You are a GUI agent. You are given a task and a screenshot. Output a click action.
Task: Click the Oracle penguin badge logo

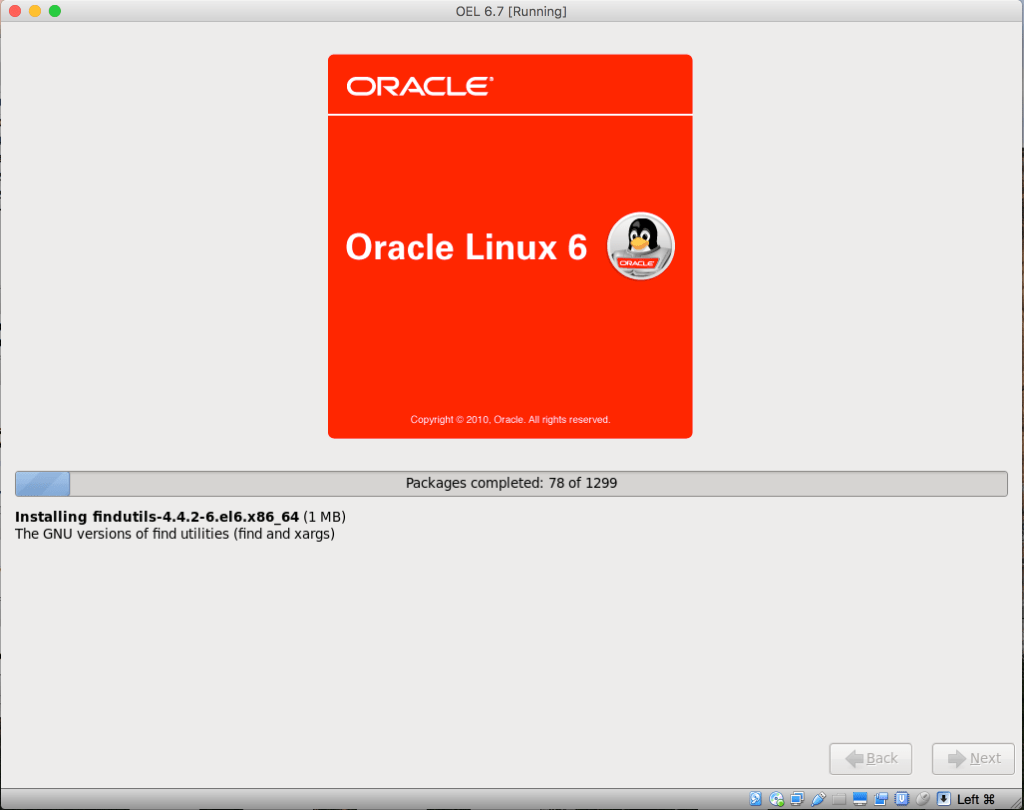click(641, 246)
